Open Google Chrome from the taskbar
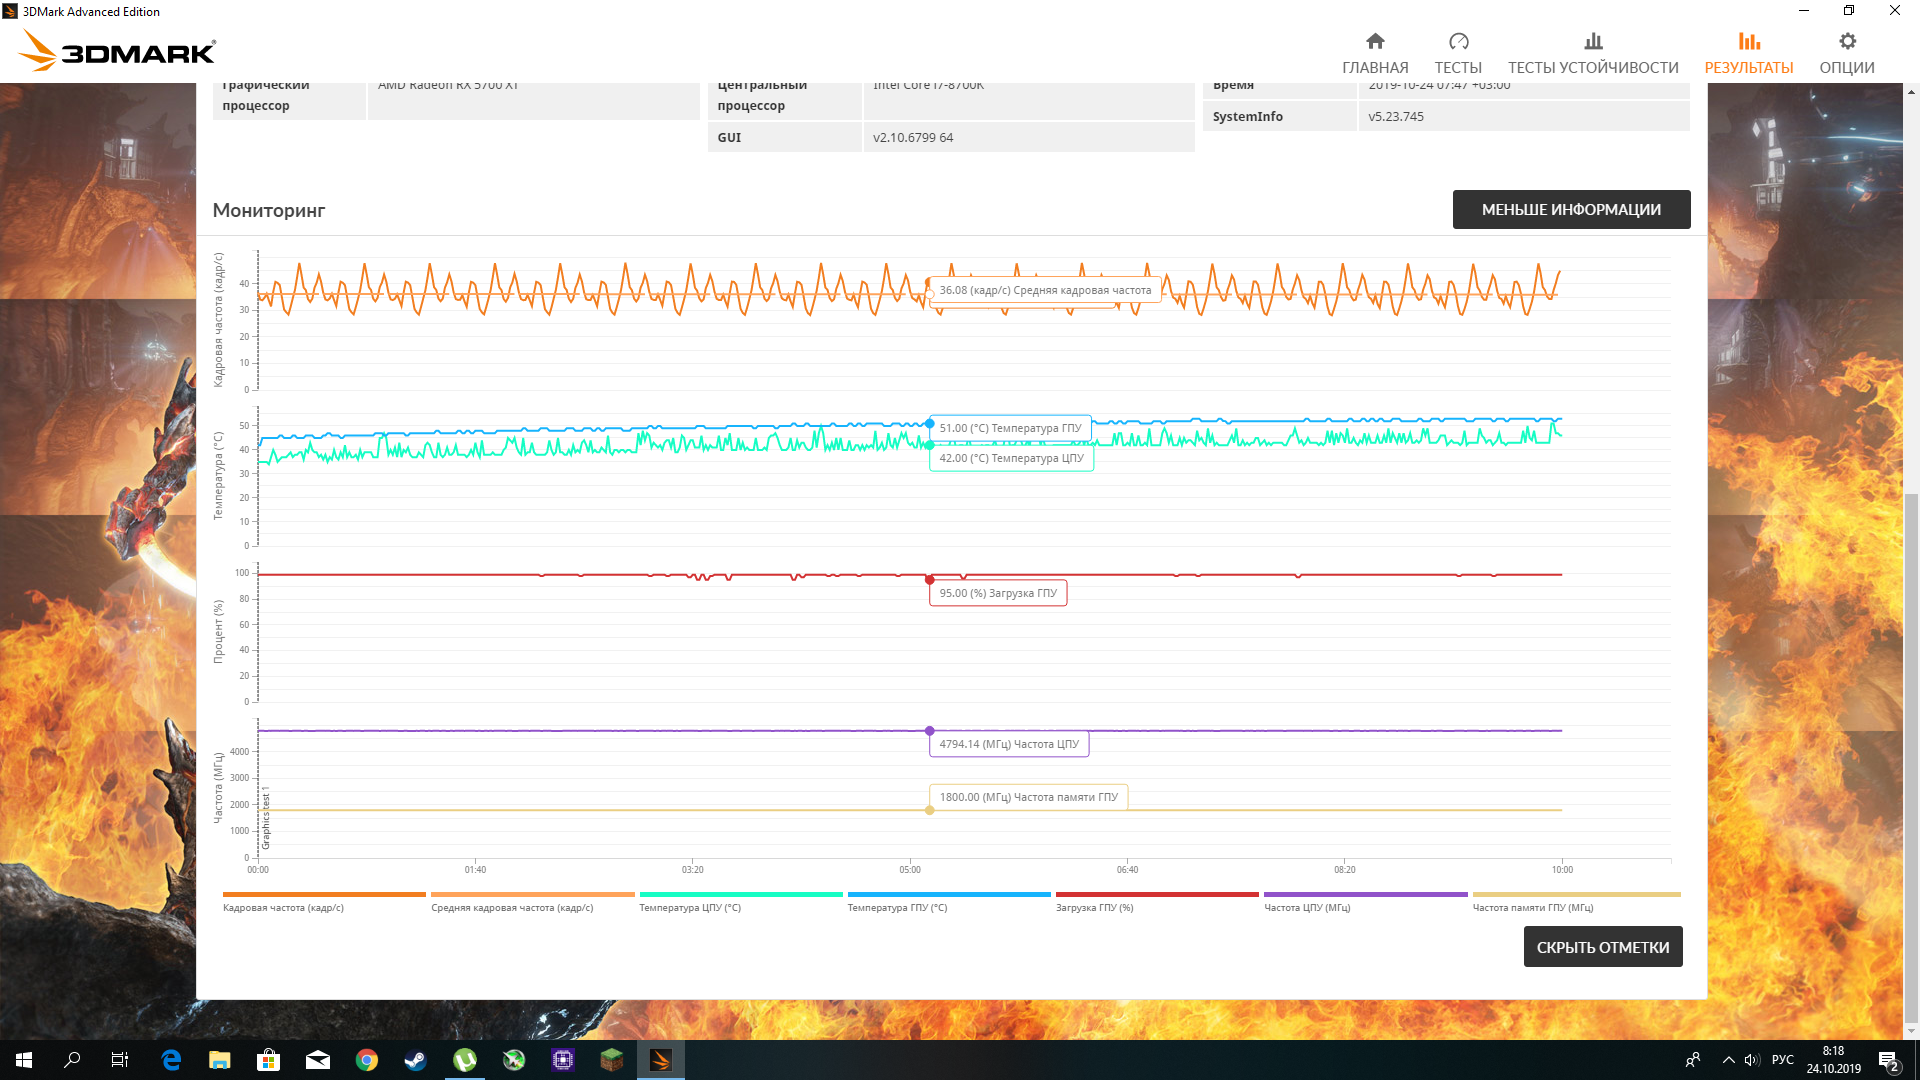 tap(367, 1060)
